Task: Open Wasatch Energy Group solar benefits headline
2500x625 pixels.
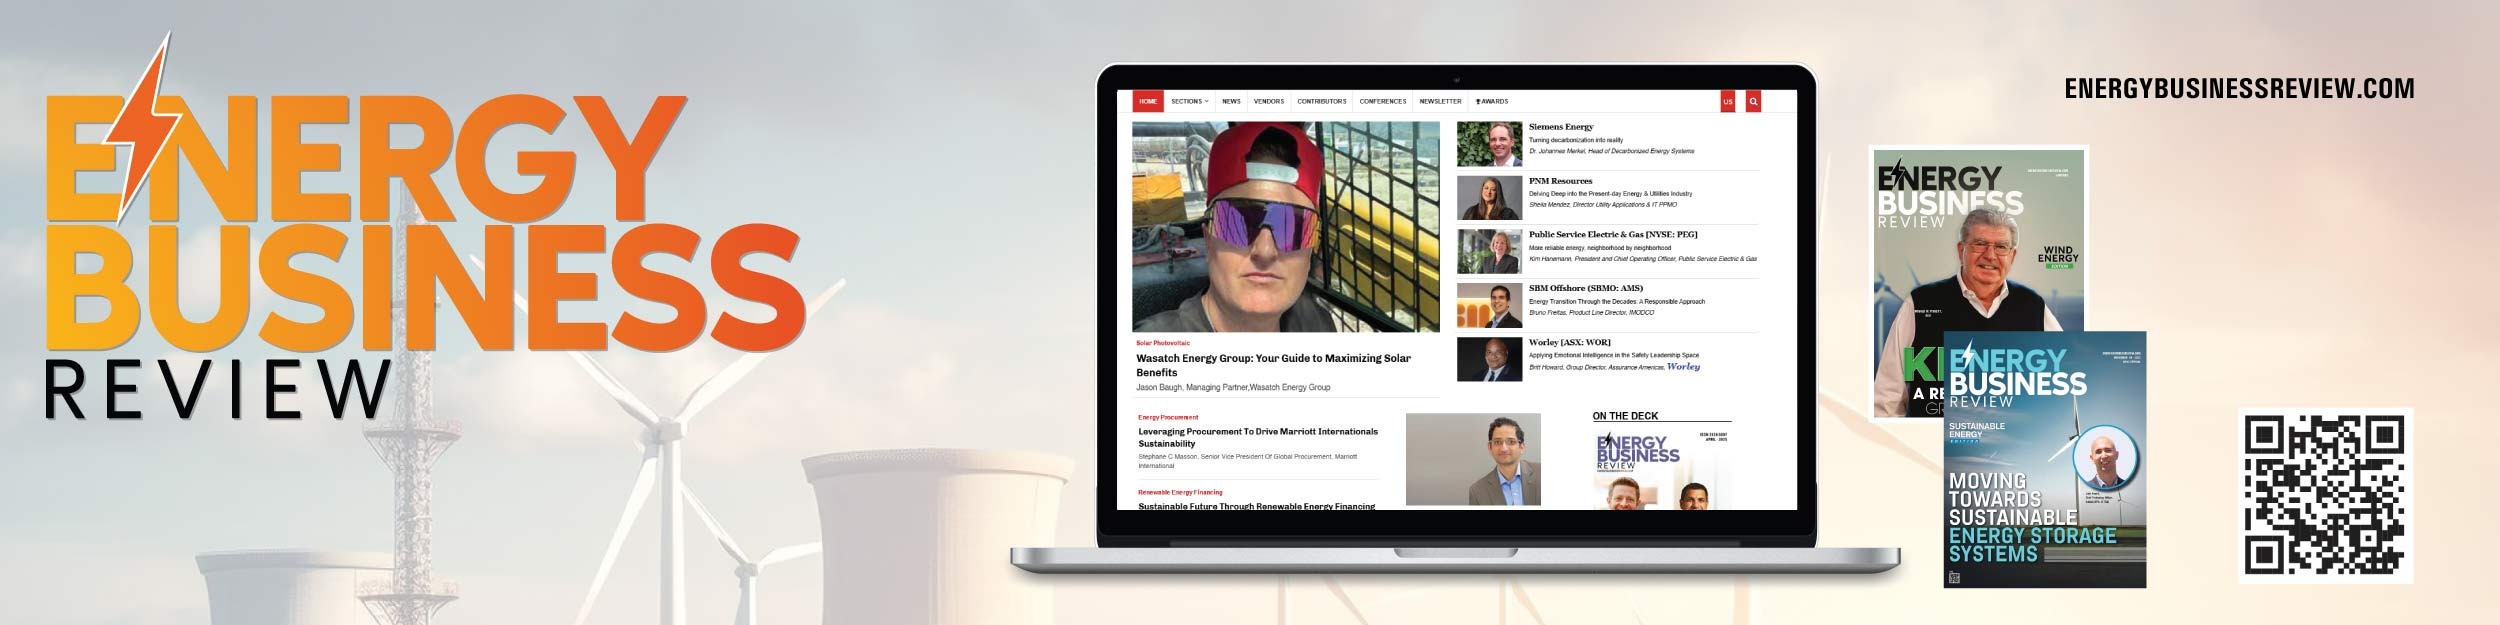Action: 1273,365
